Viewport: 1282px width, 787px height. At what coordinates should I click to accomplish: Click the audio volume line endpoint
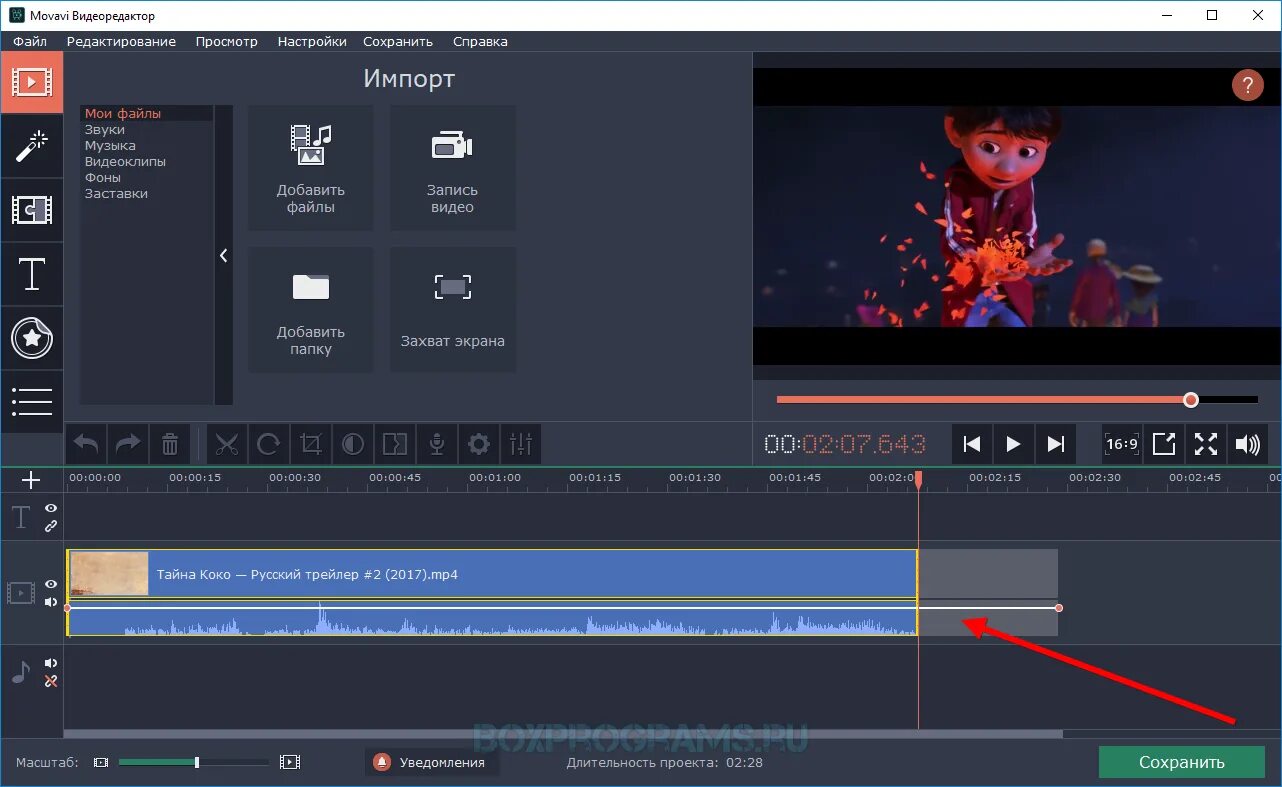click(1058, 608)
